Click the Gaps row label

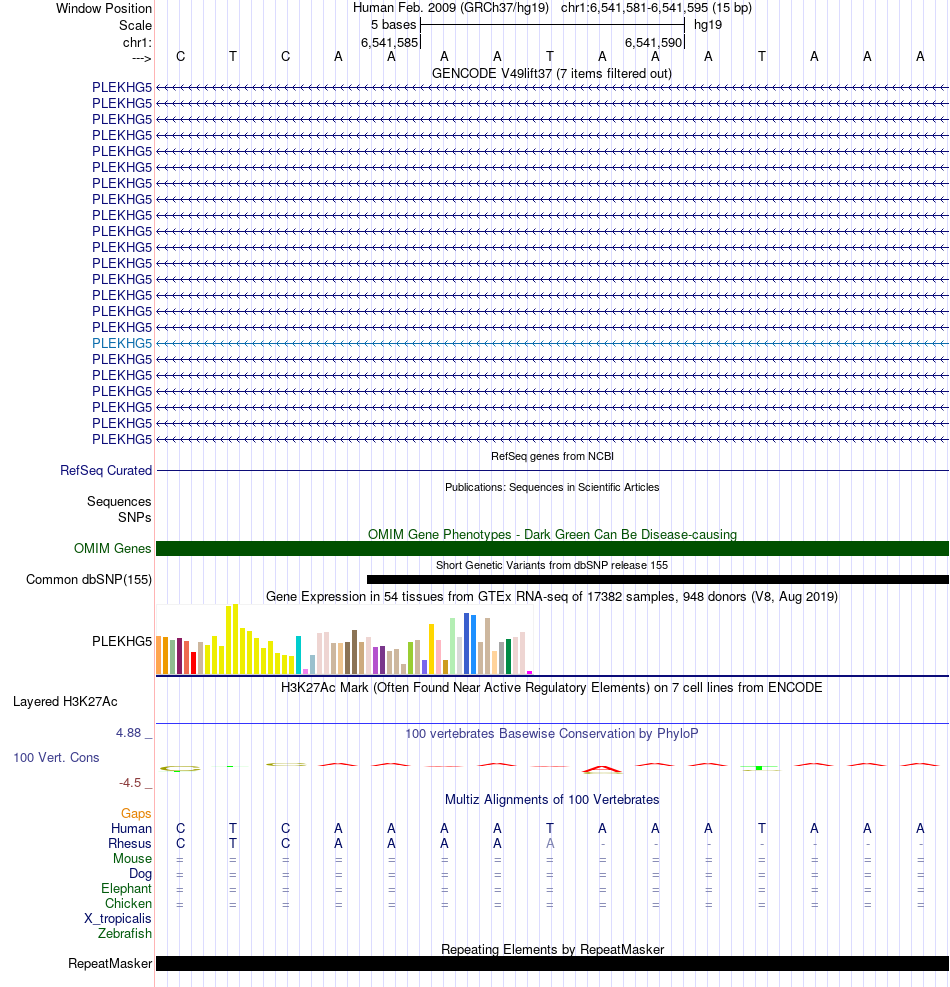point(137,814)
